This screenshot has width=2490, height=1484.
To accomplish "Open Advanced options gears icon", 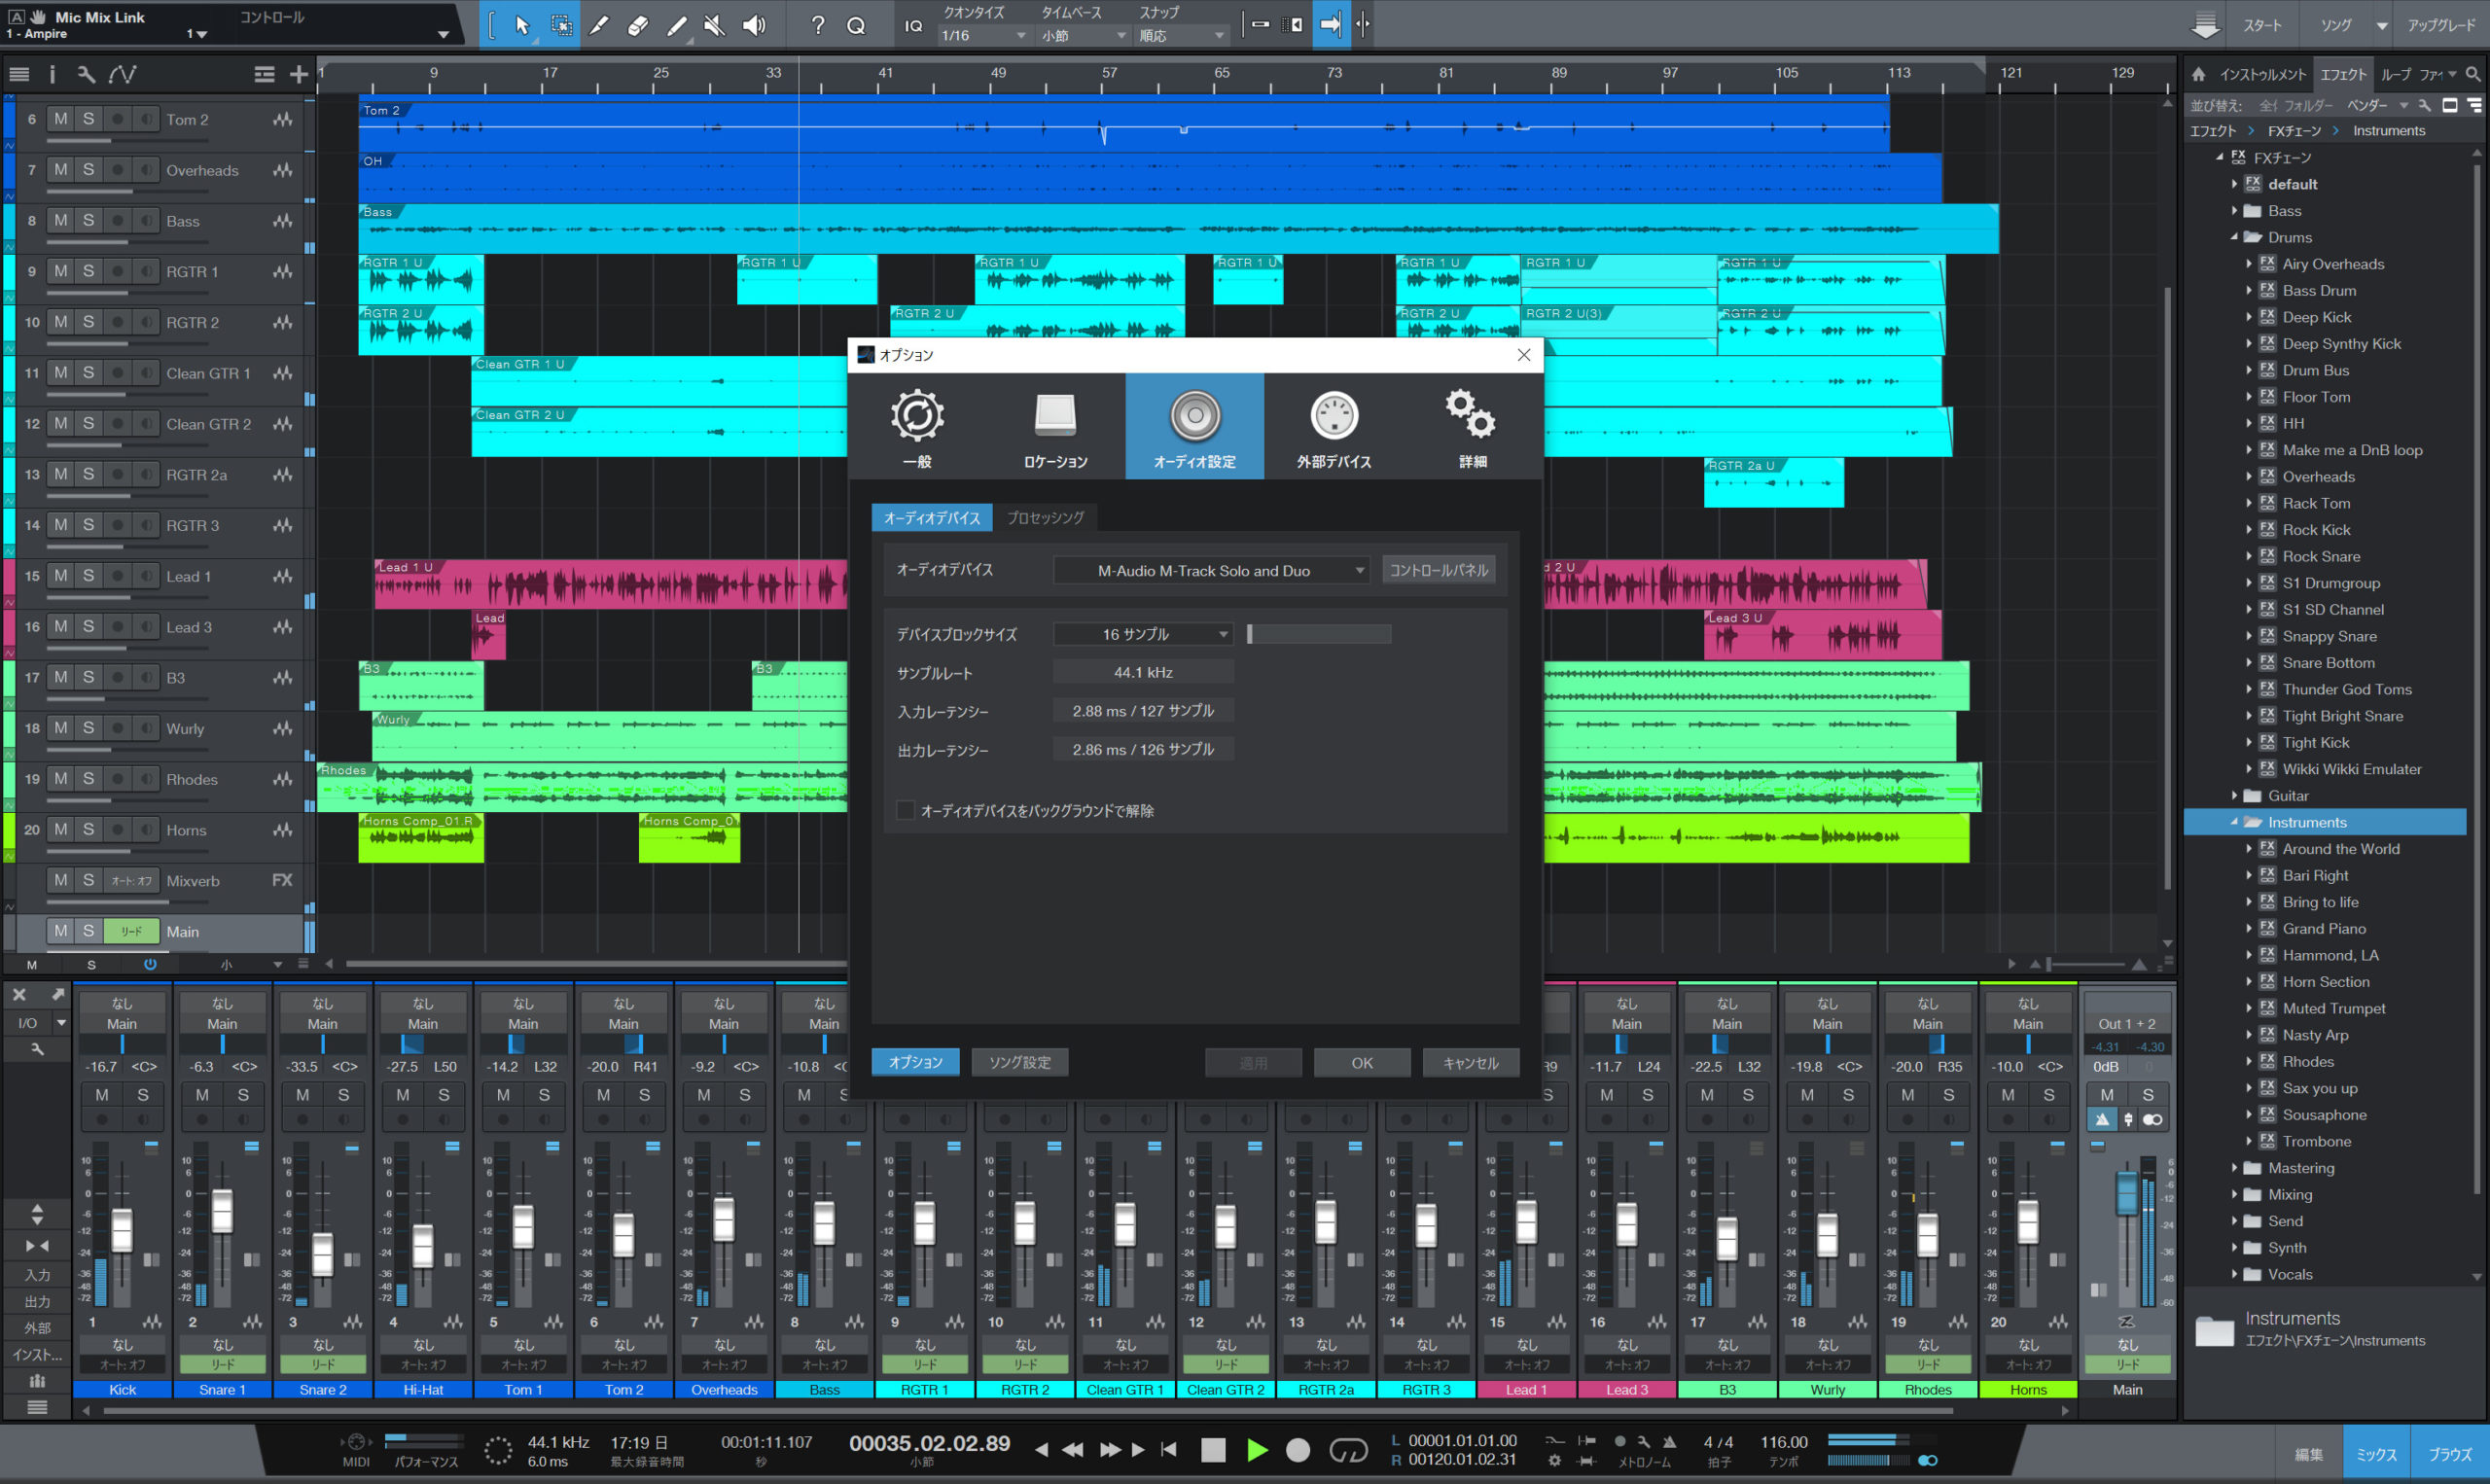I will click(1472, 426).
